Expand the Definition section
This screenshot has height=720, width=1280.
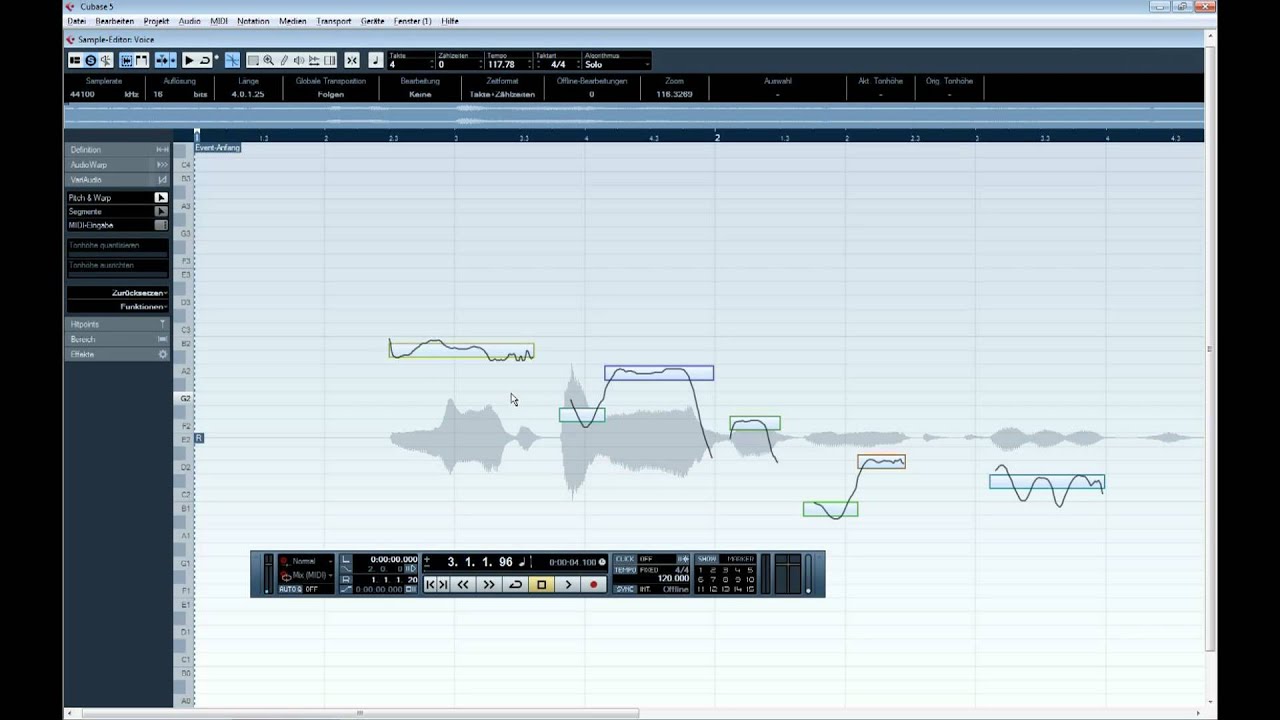coord(117,150)
